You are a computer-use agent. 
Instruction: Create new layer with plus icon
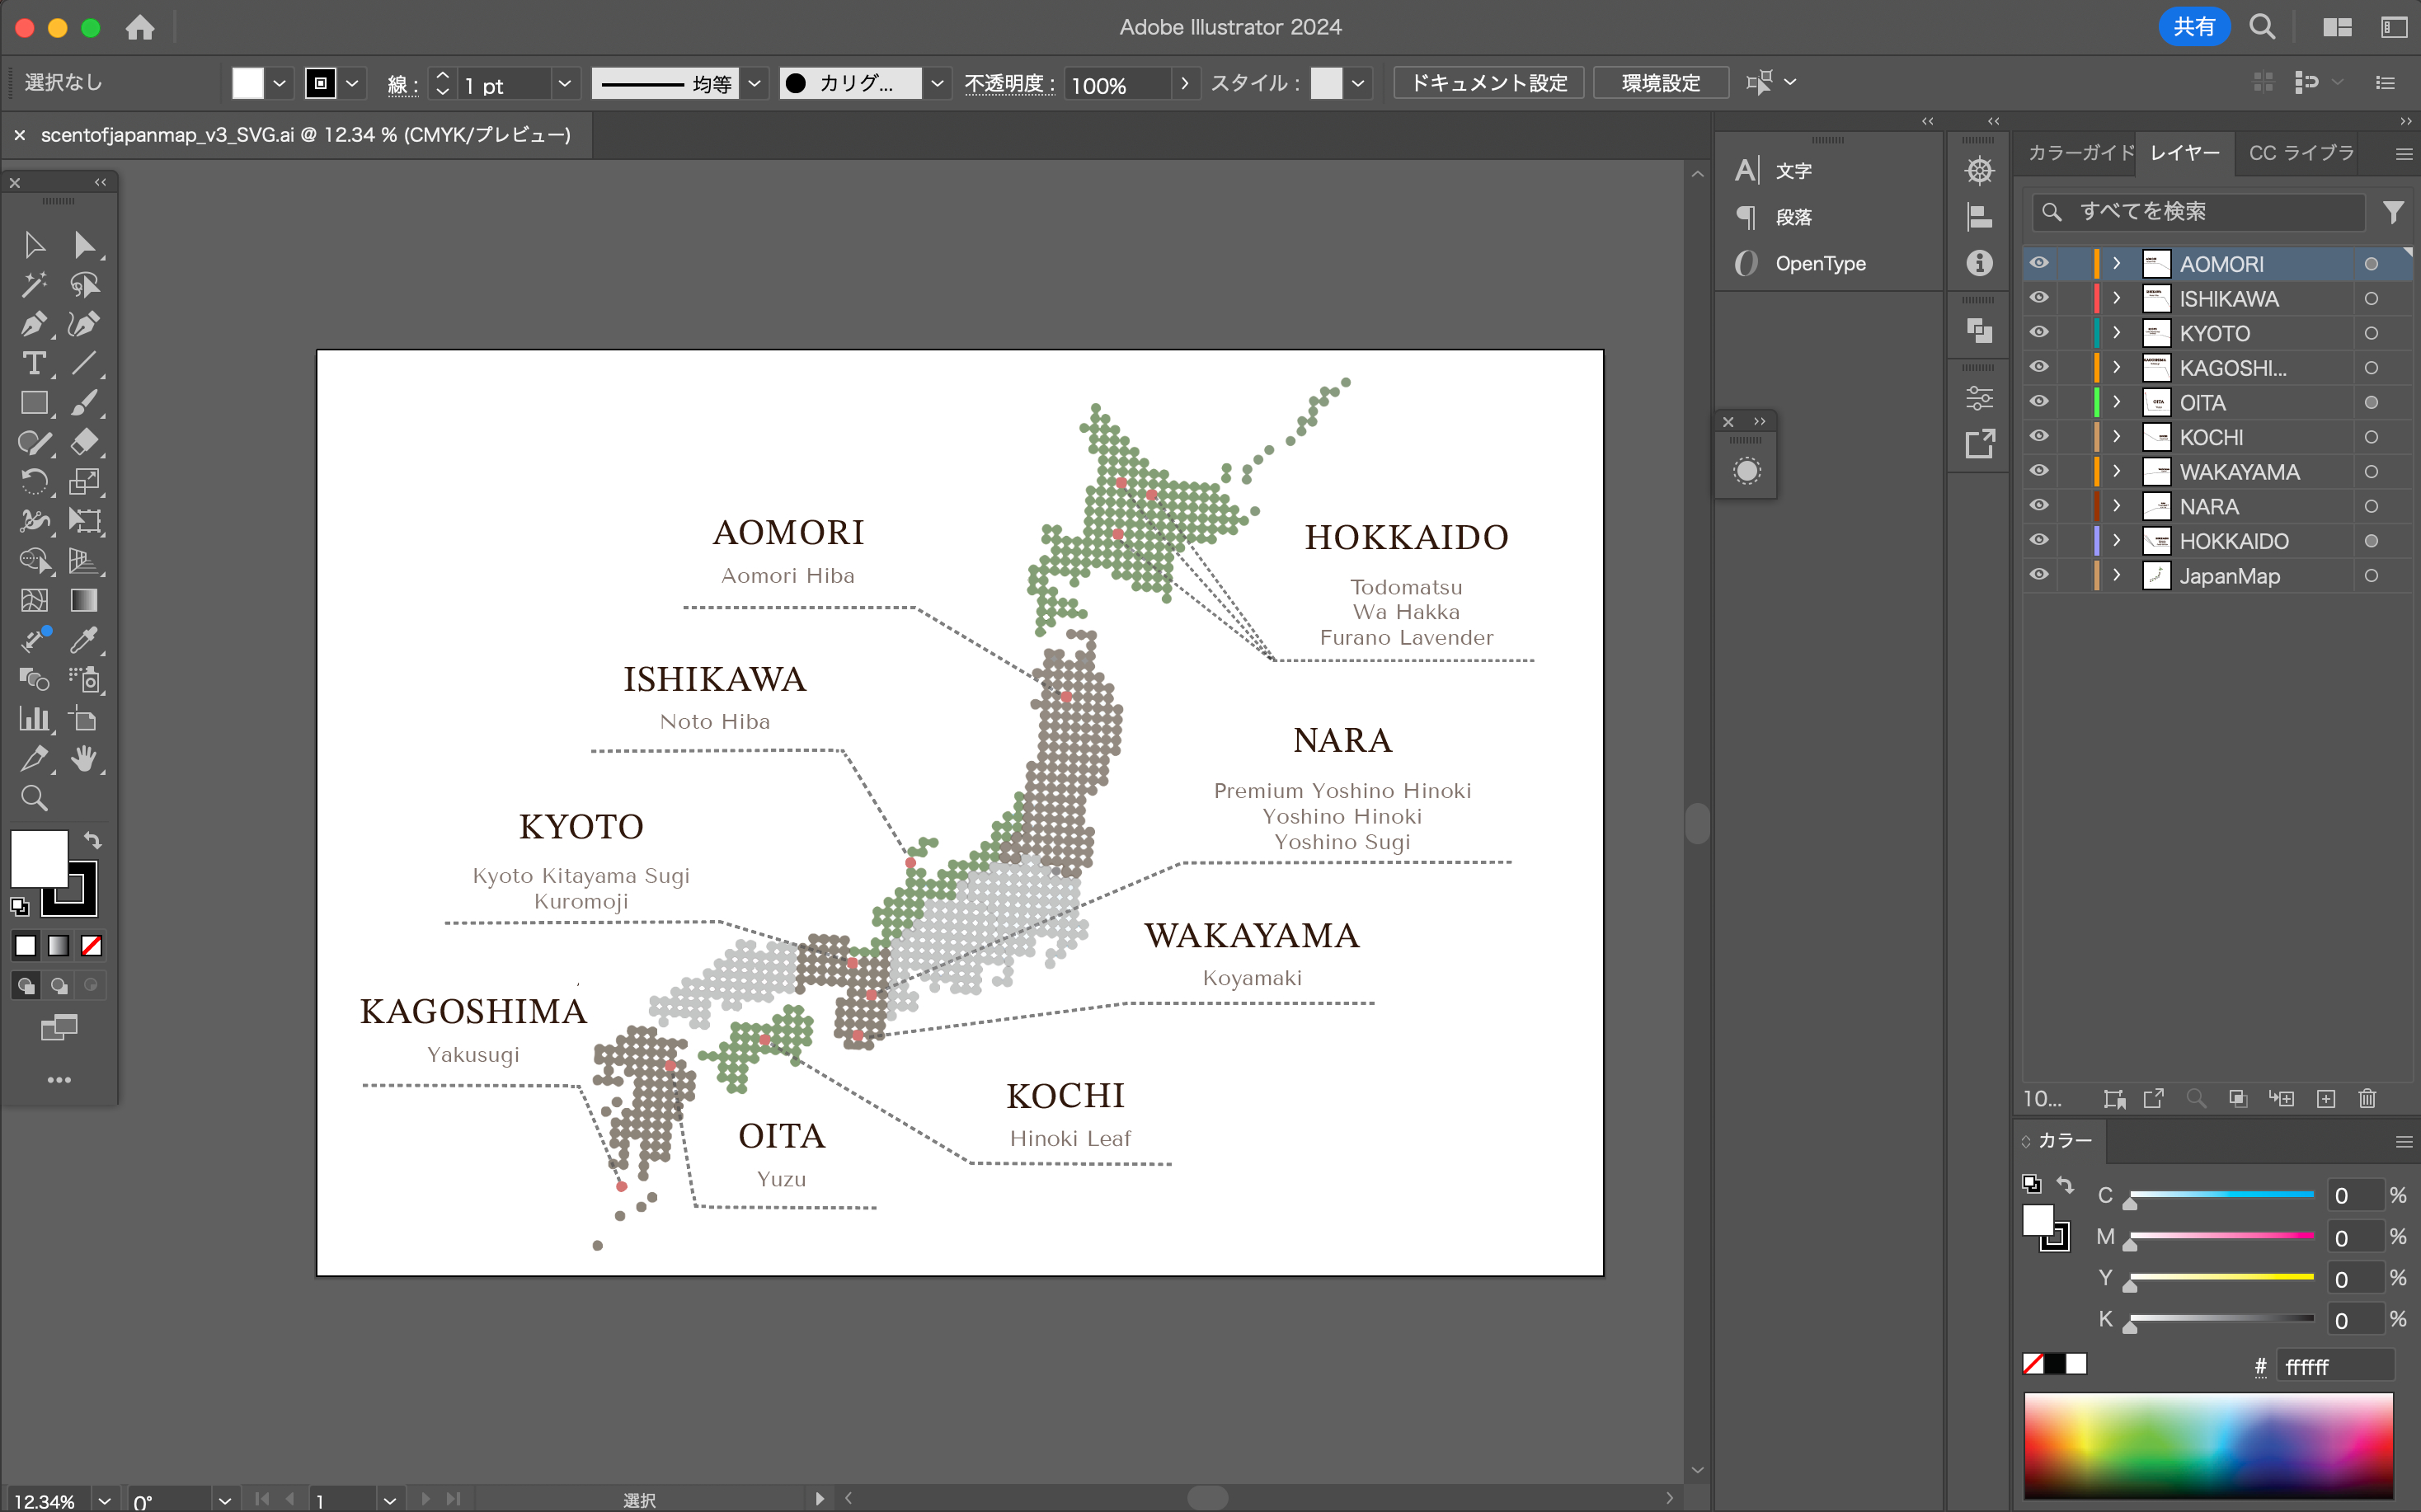click(2326, 1099)
